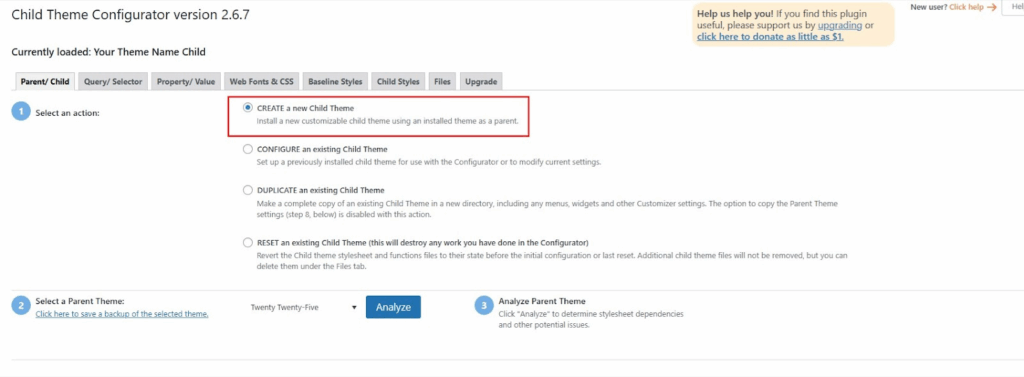
Task: Click the donate as little as $1 link
Action: (771, 37)
